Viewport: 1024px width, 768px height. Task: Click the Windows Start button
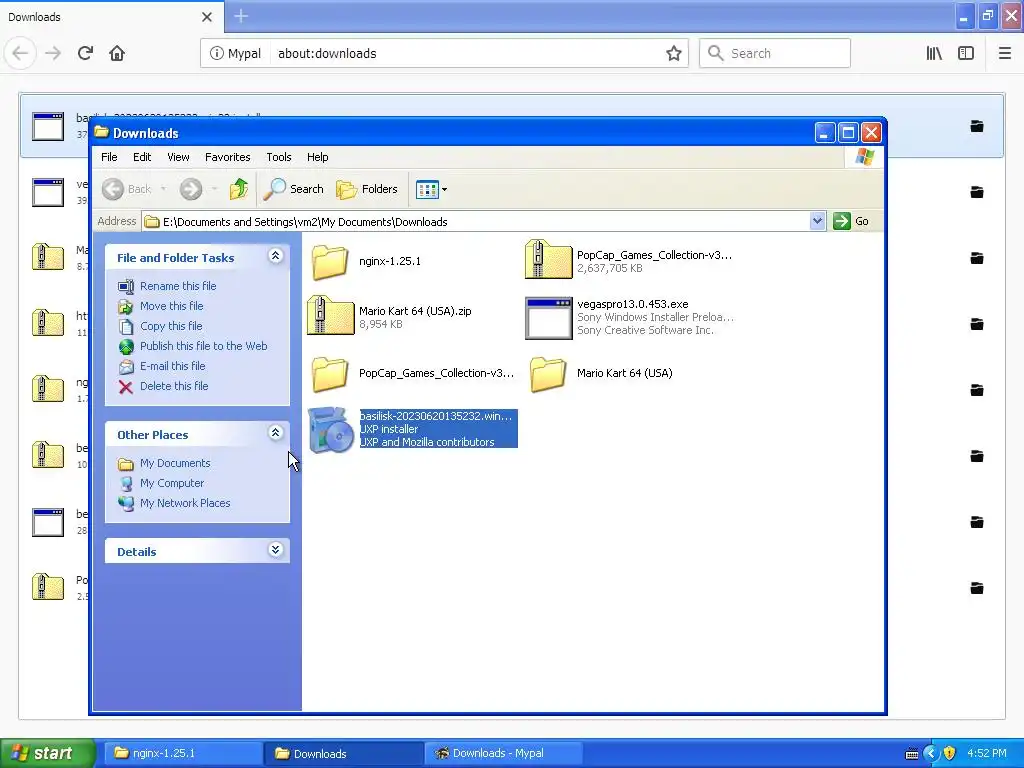pyautogui.click(x=47, y=753)
